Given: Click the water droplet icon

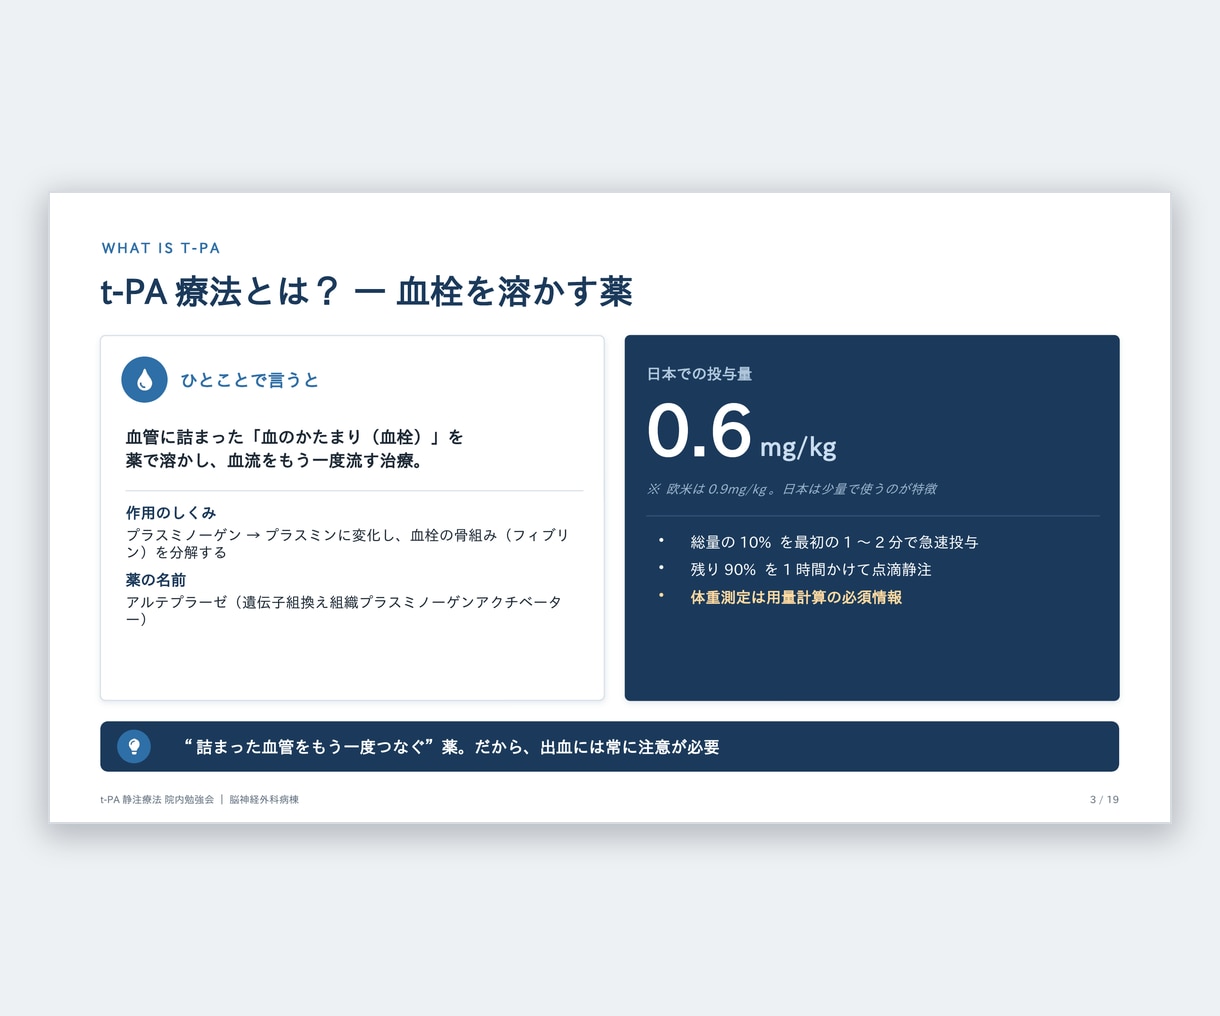Looking at the screenshot, I should coord(144,380).
